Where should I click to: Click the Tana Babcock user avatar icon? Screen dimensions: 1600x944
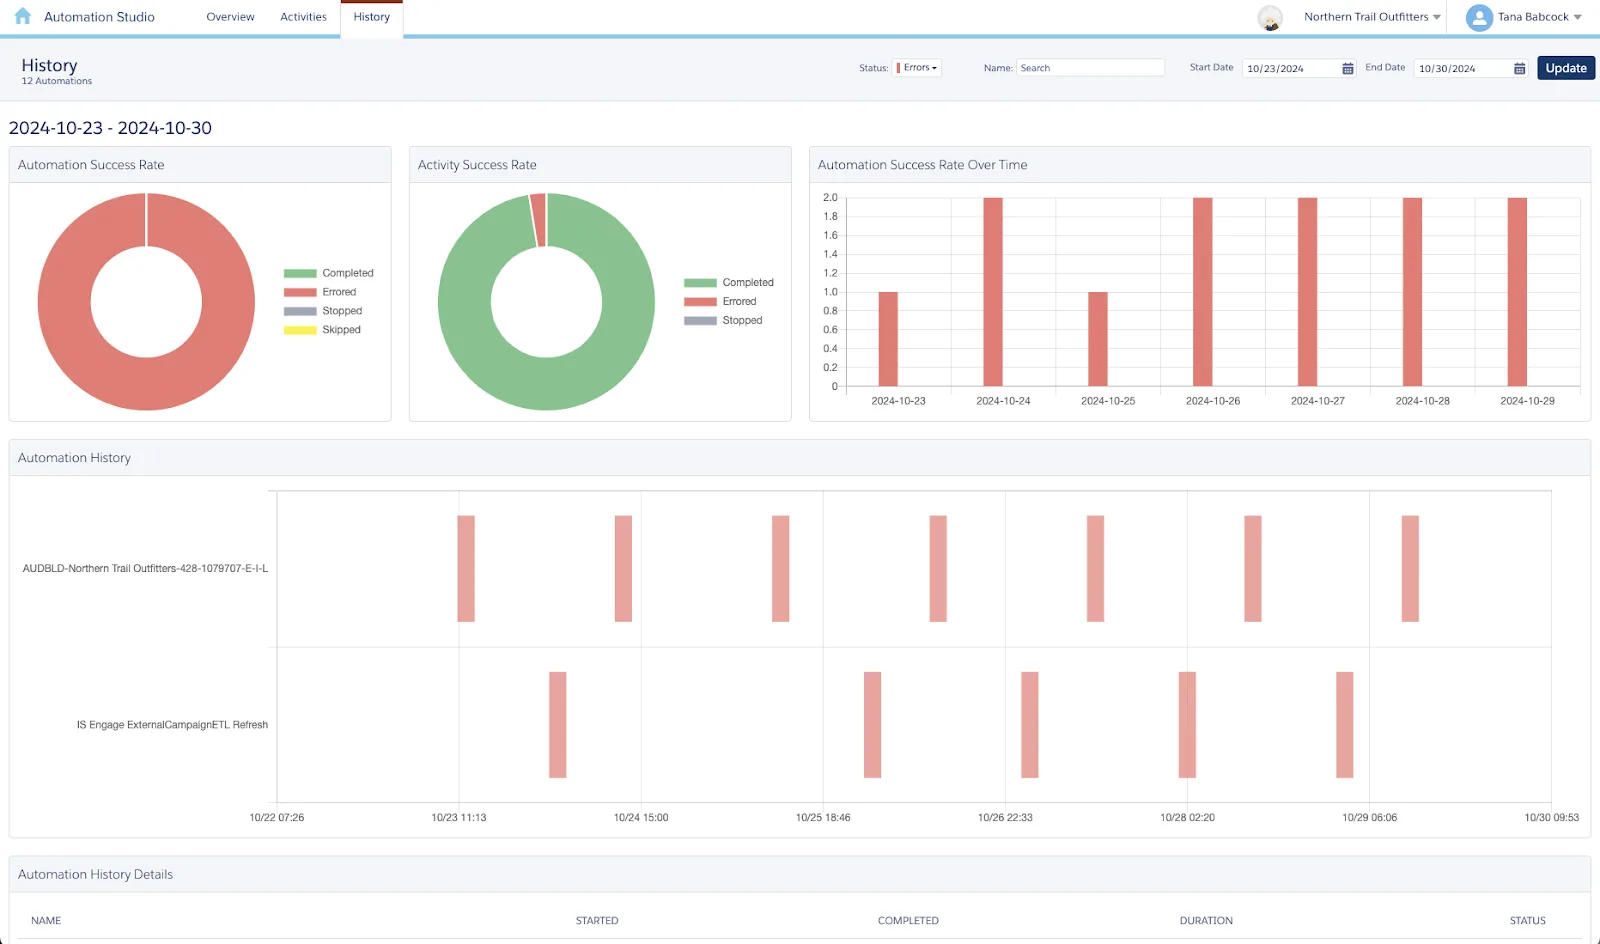click(1479, 17)
